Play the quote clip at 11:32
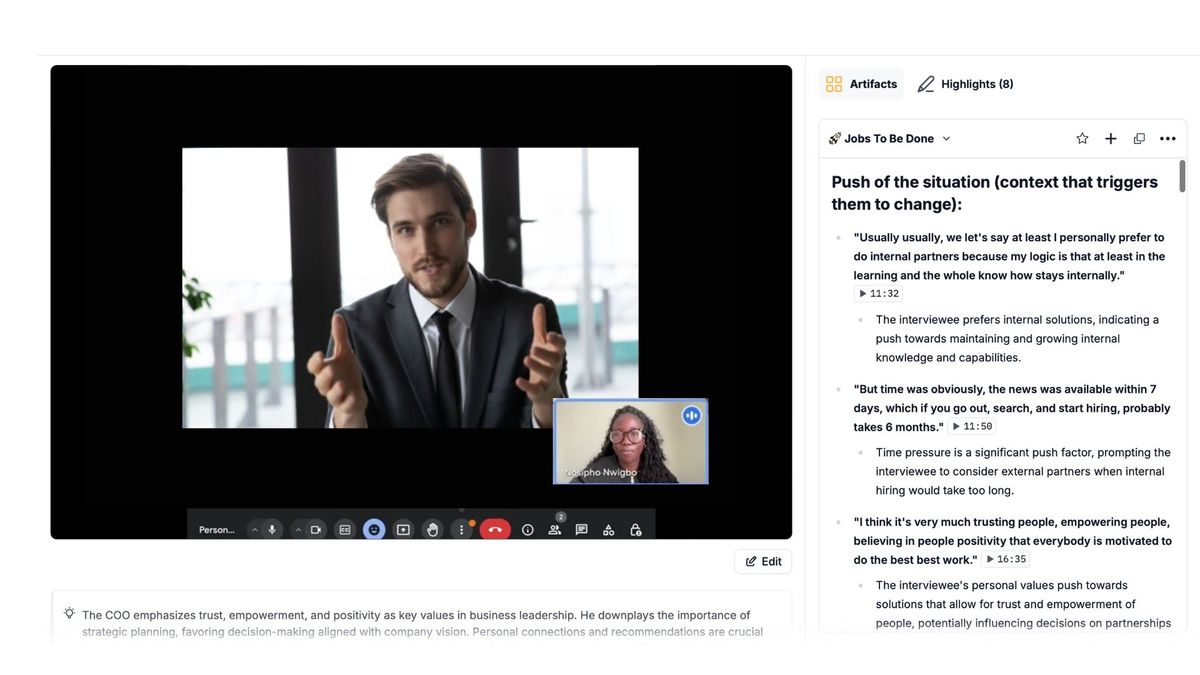The height and width of the screenshot is (675, 1200). point(877,293)
